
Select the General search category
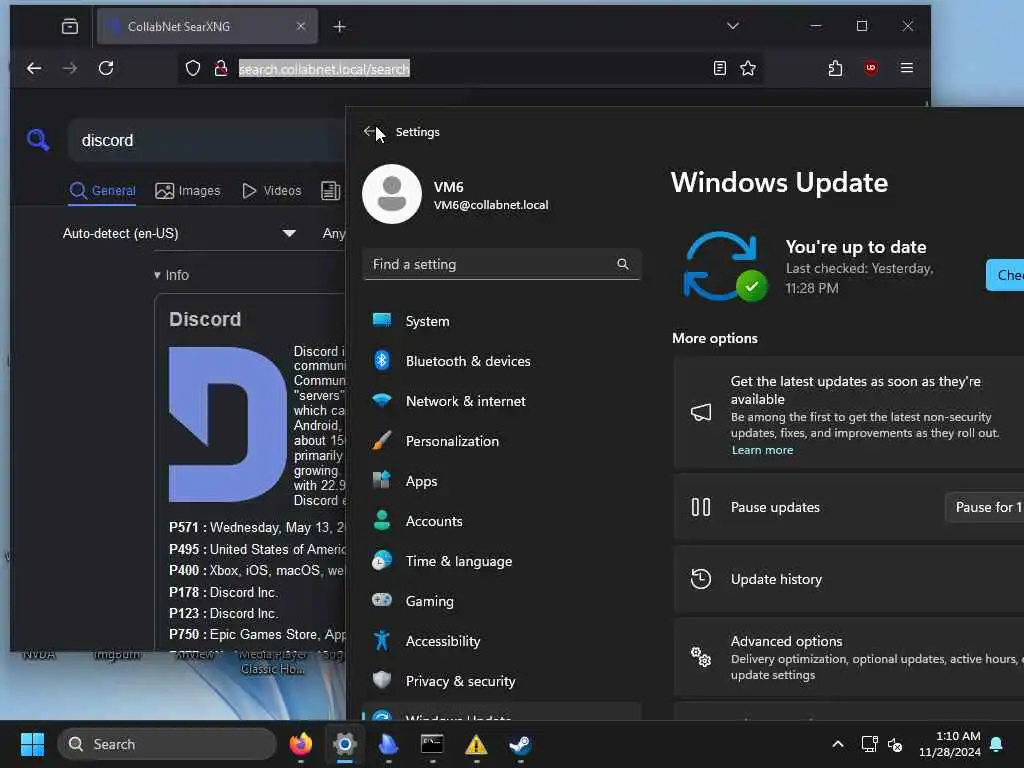pos(103,191)
